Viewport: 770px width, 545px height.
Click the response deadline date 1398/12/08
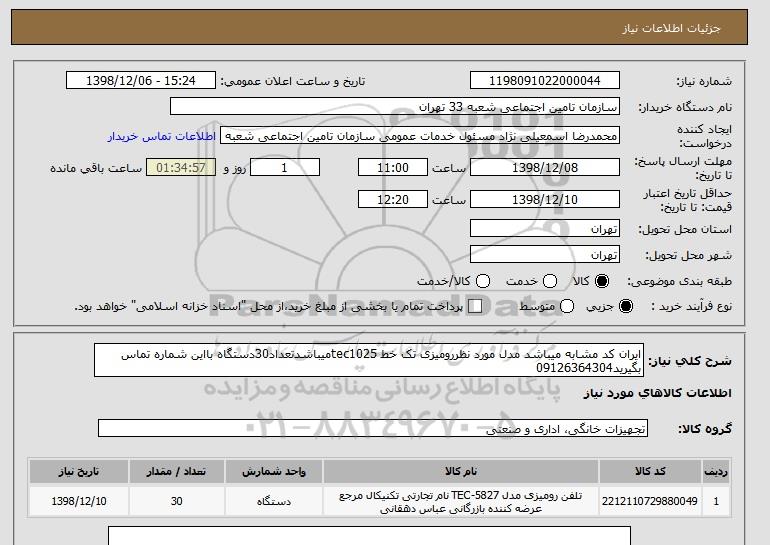point(545,167)
